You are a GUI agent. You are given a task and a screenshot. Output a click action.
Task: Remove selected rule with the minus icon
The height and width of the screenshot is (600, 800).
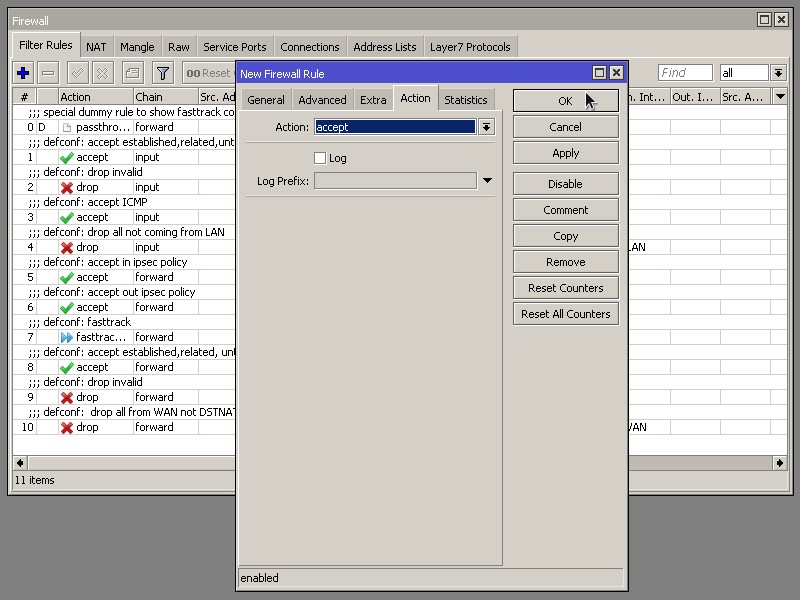click(48, 73)
